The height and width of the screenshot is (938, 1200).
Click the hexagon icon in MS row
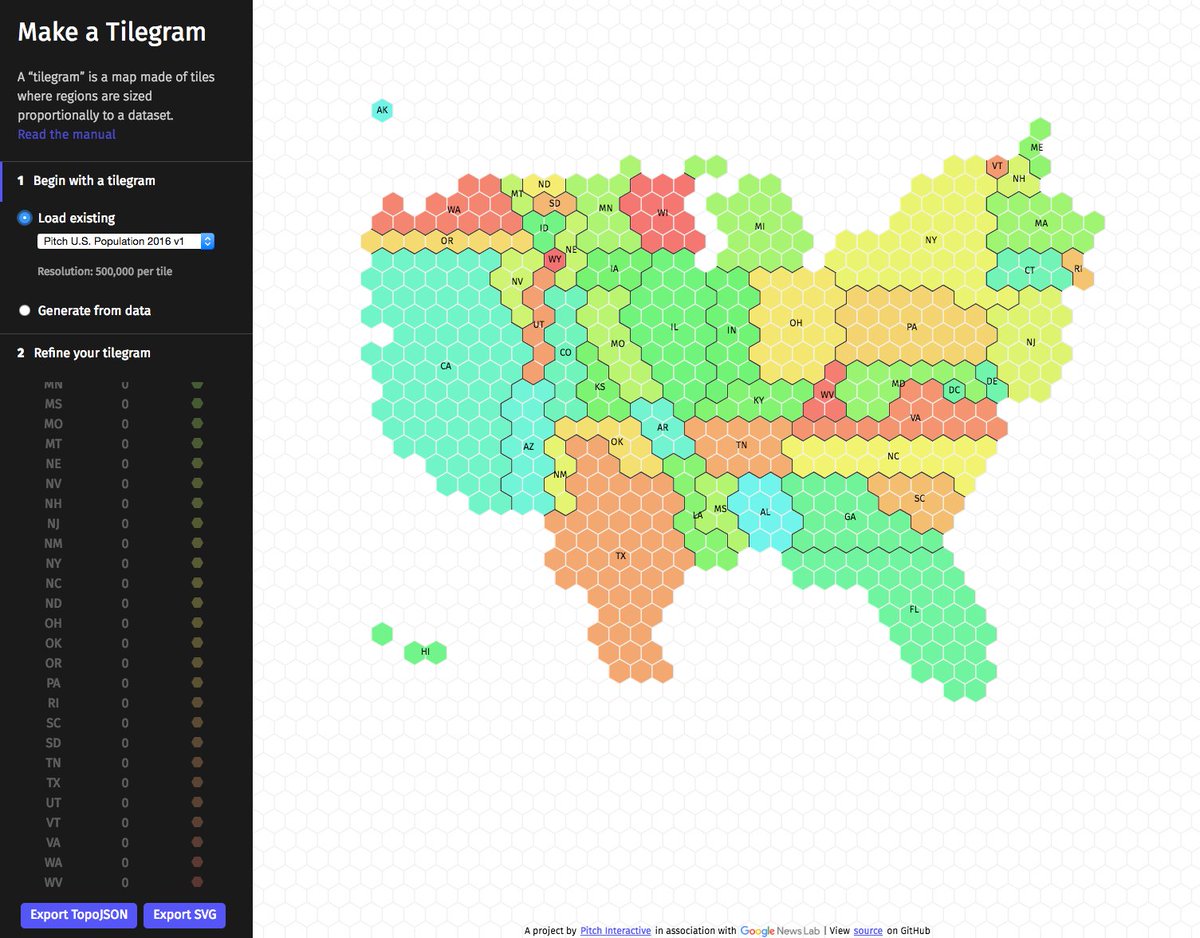tap(197, 404)
